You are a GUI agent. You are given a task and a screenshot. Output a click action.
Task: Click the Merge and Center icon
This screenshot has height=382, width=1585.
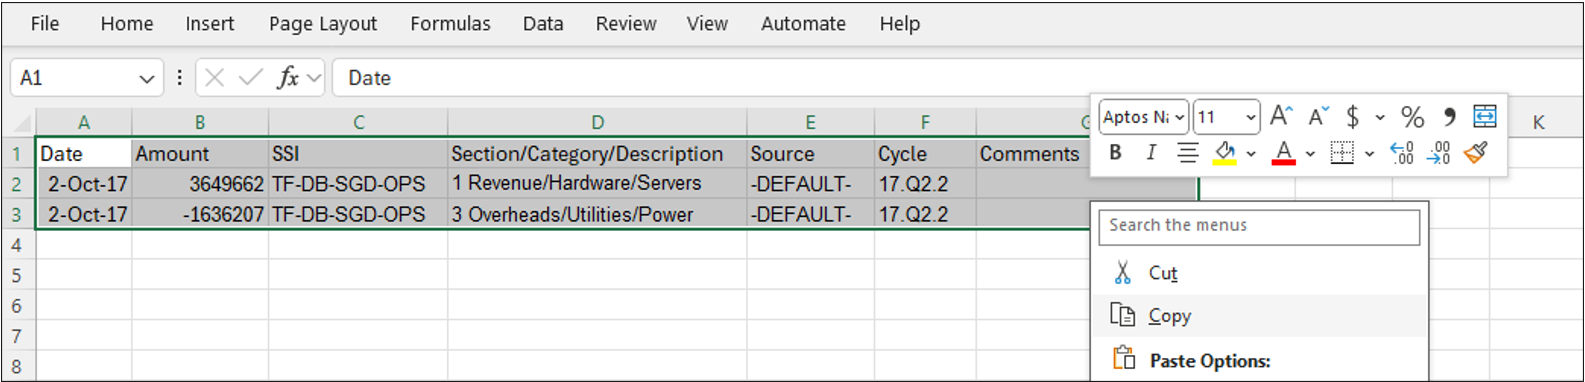tap(1485, 117)
